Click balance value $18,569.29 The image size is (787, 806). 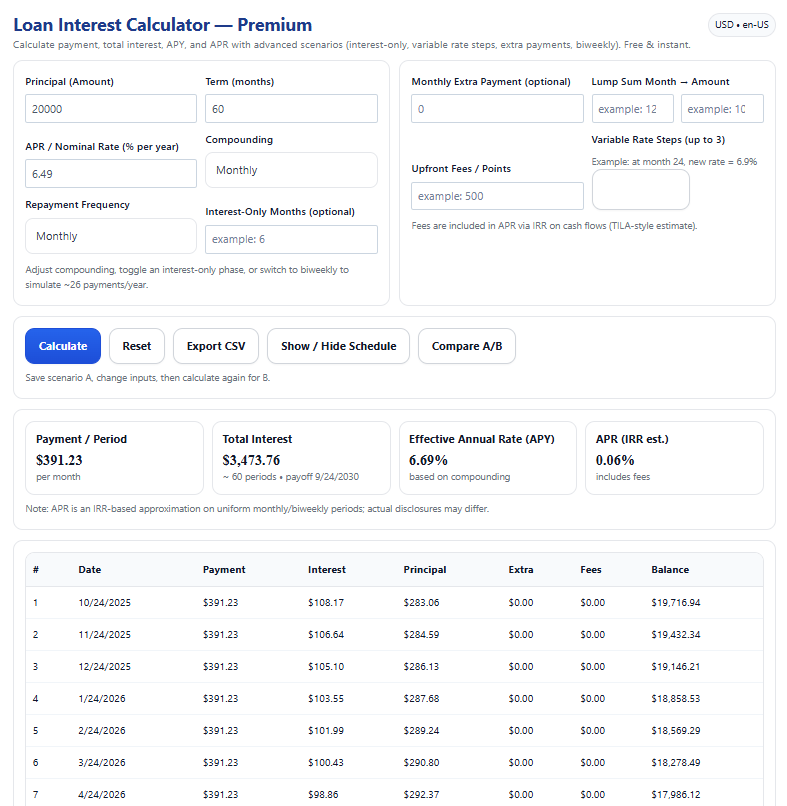click(x=675, y=730)
